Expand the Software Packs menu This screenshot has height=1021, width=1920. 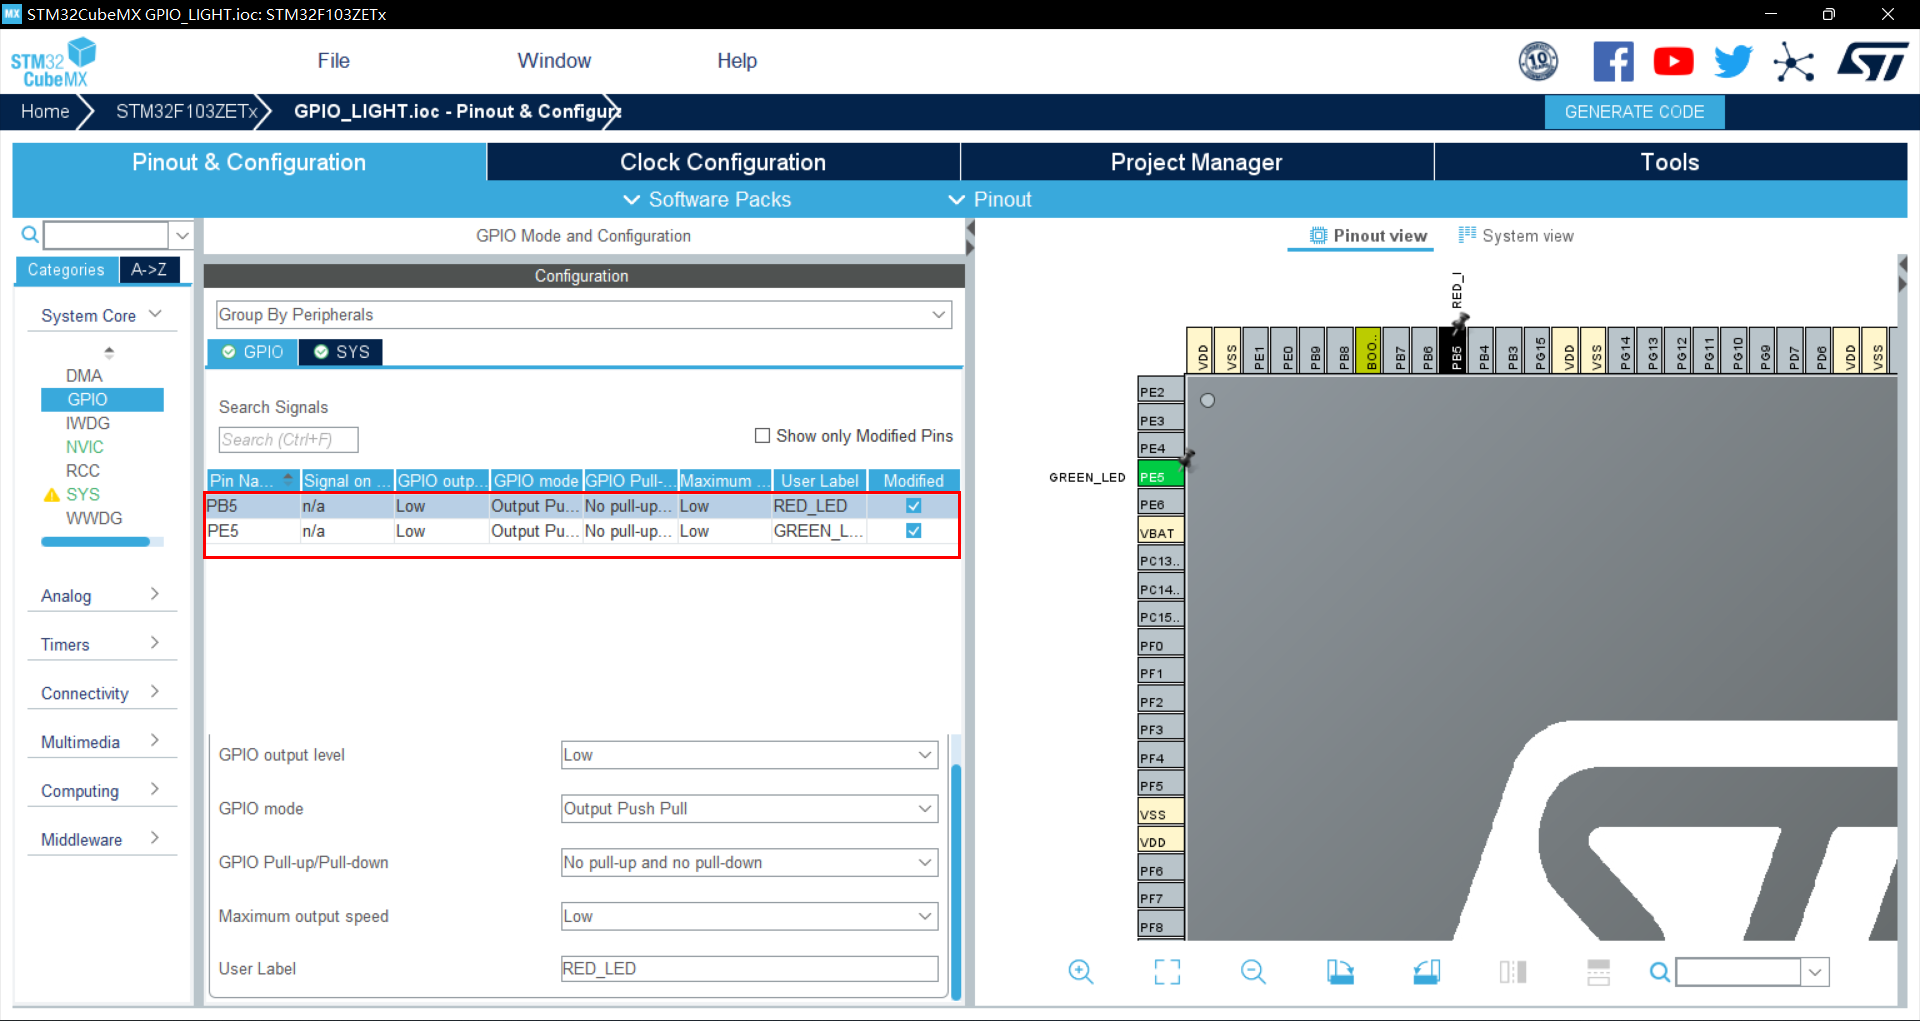707,200
